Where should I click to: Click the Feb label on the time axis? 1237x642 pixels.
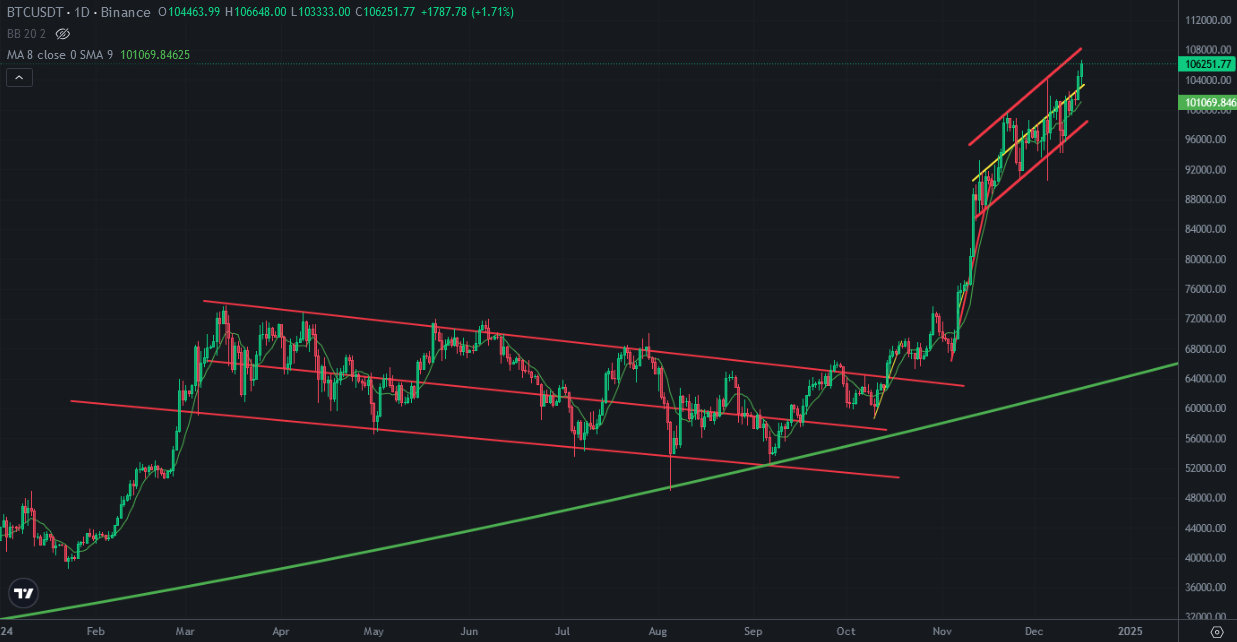click(x=95, y=632)
